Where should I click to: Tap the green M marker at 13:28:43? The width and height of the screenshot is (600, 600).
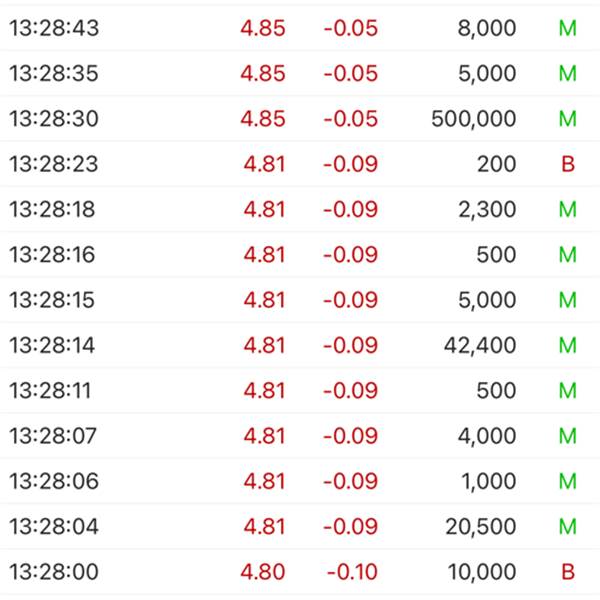coord(567,28)
